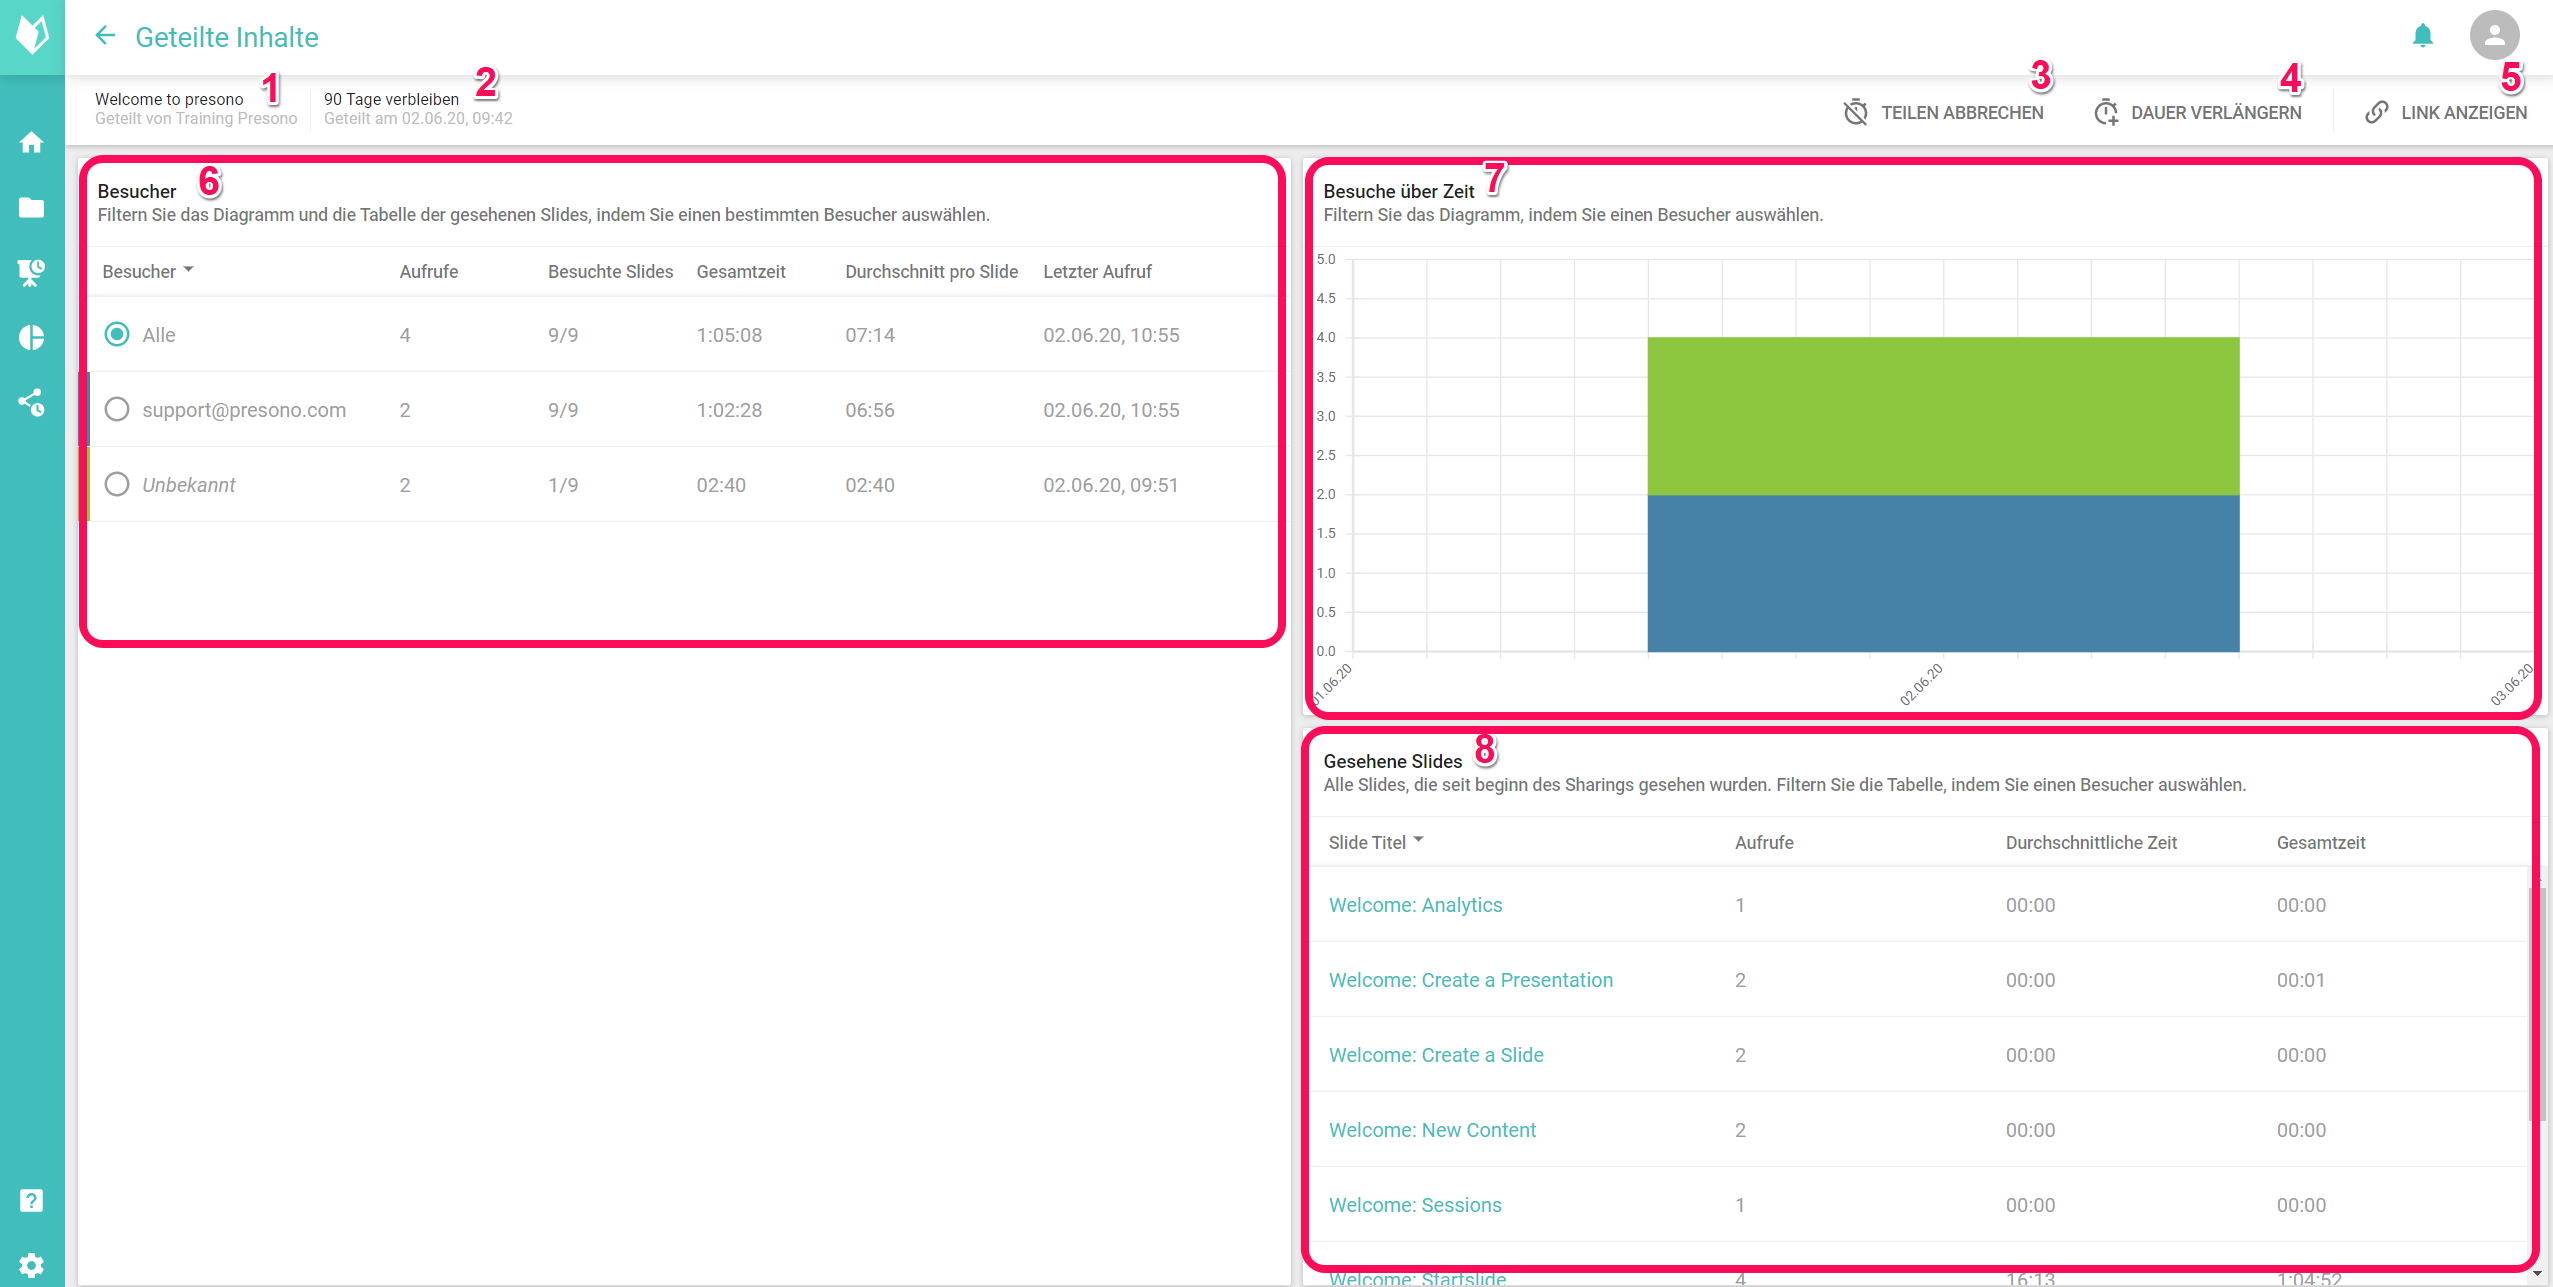The height and width of the screenshot is (1287, 2553).
Task: Go to the home icon in sidebar
Action: pos(32,143)
